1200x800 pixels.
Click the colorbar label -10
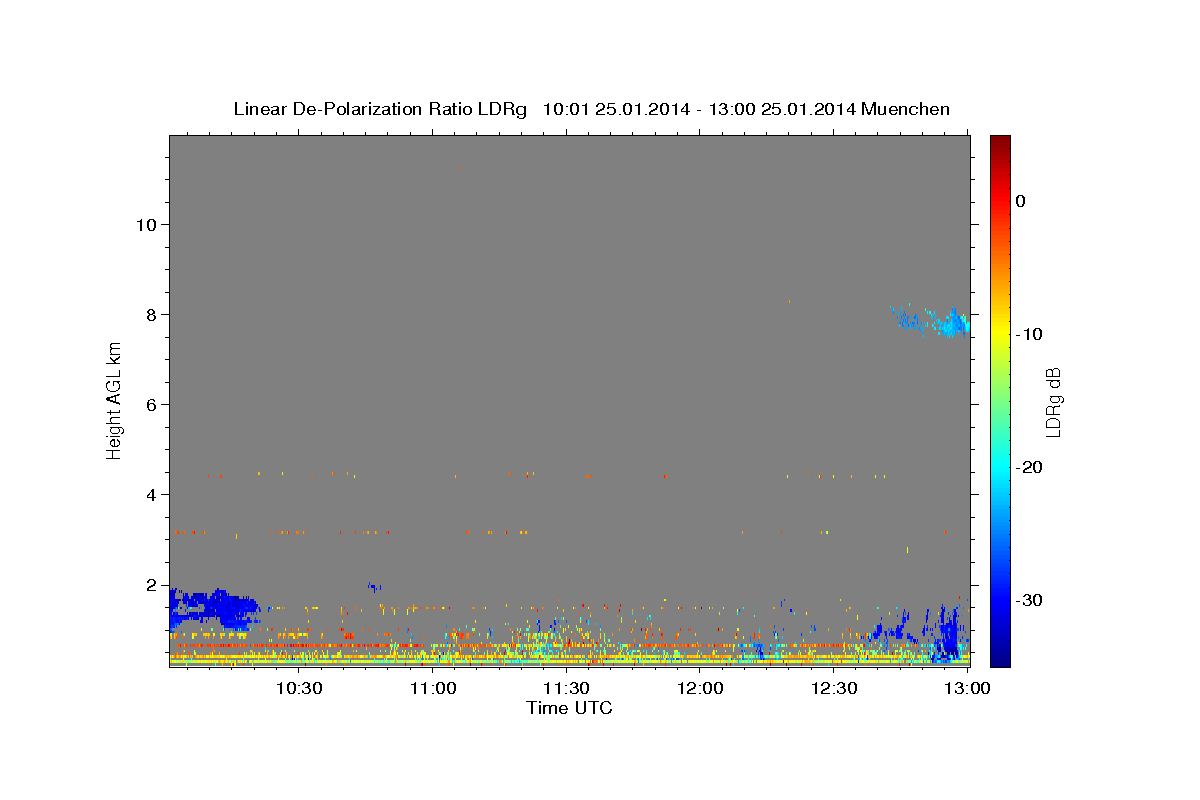[1029, 334]
